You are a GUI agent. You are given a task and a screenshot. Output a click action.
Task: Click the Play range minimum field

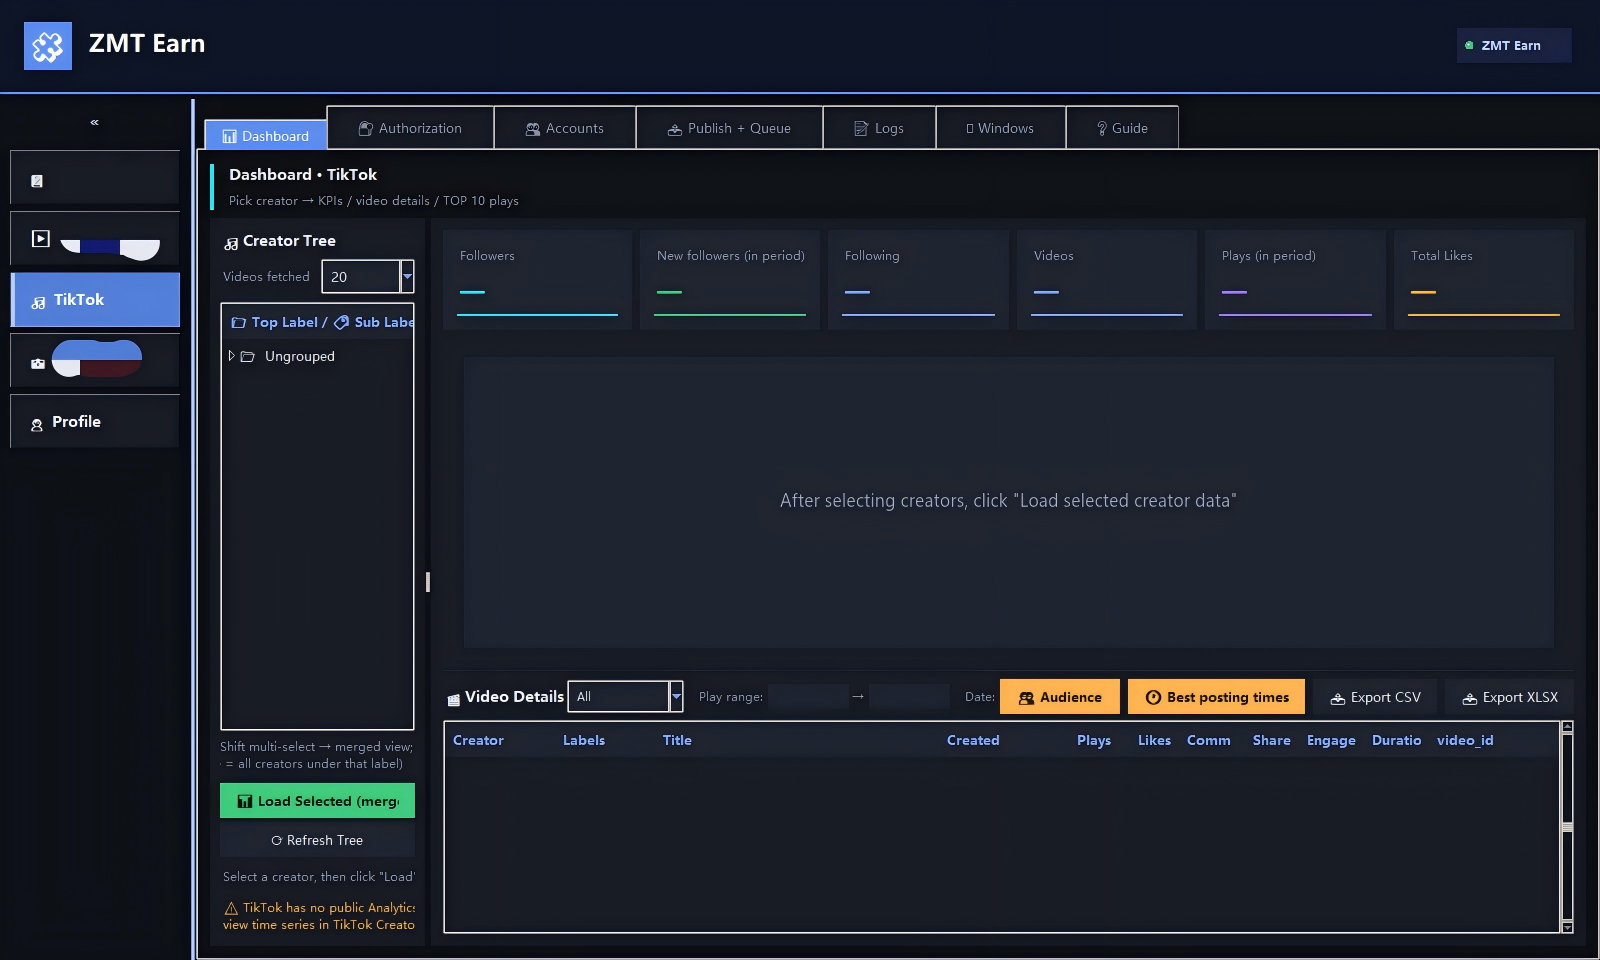tap(808, 697)
